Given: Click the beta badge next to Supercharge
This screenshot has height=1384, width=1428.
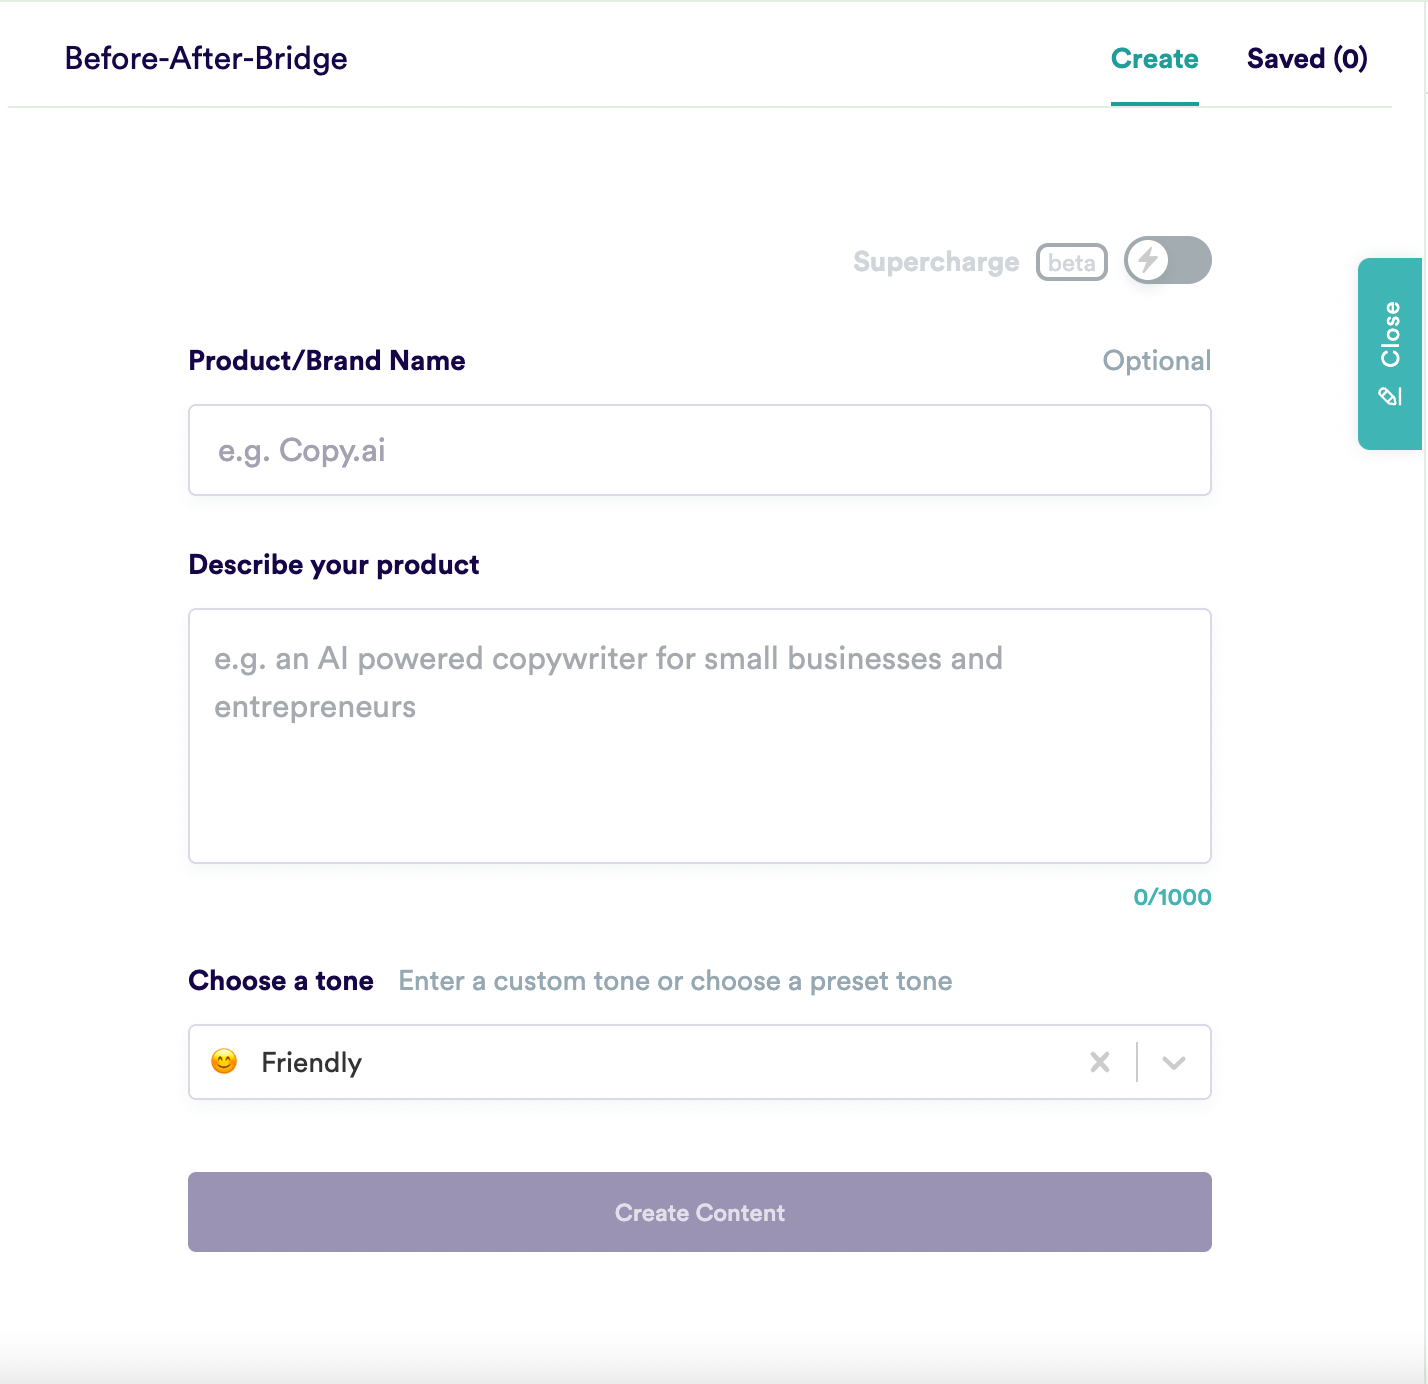Looking at the screenshot, I should (x=1071, y=262).
